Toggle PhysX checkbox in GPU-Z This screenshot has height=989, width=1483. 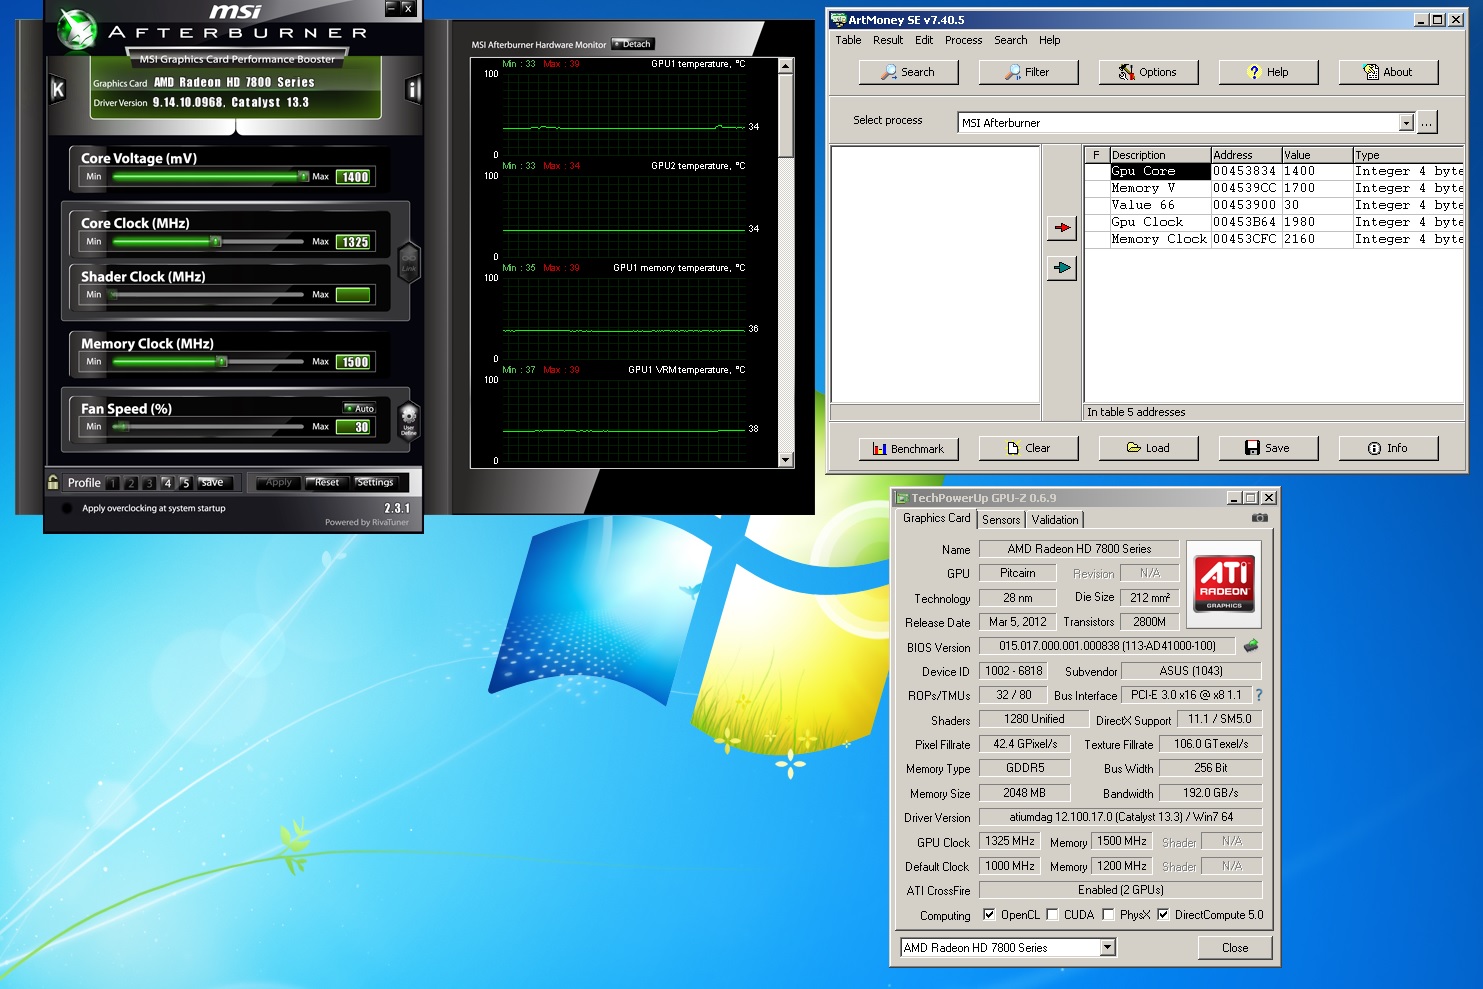click(x=1108, y=914)
